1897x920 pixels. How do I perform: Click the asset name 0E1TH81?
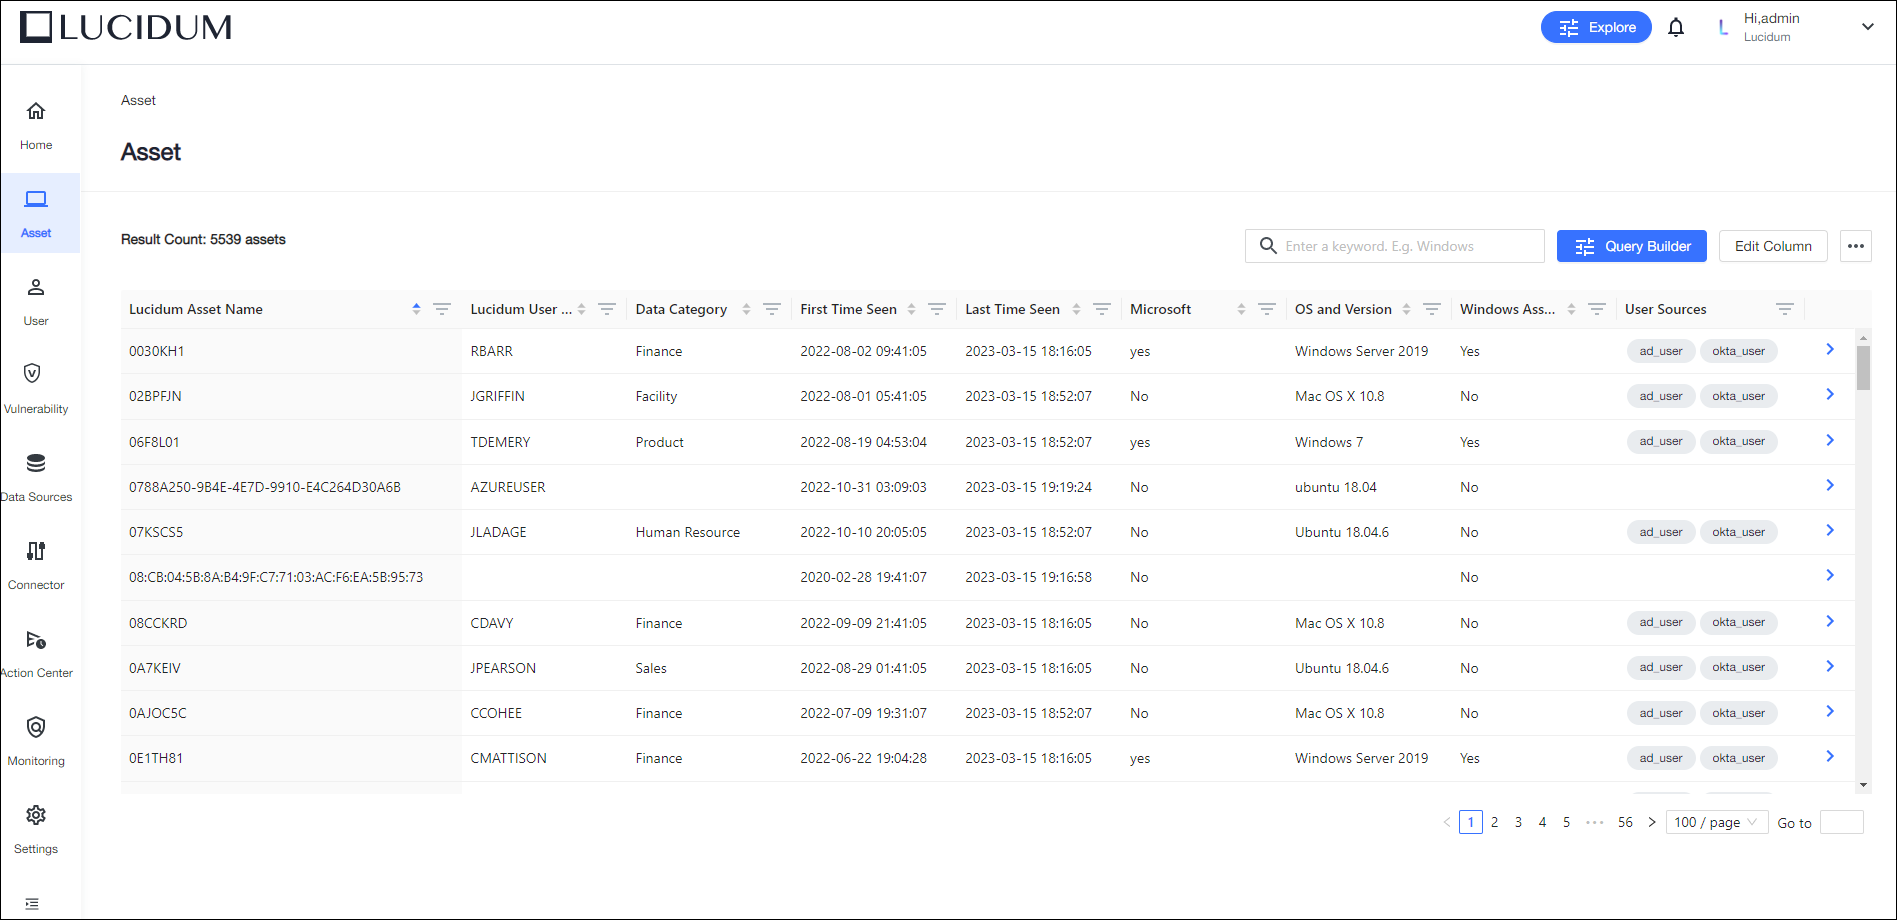click(156, 758)
